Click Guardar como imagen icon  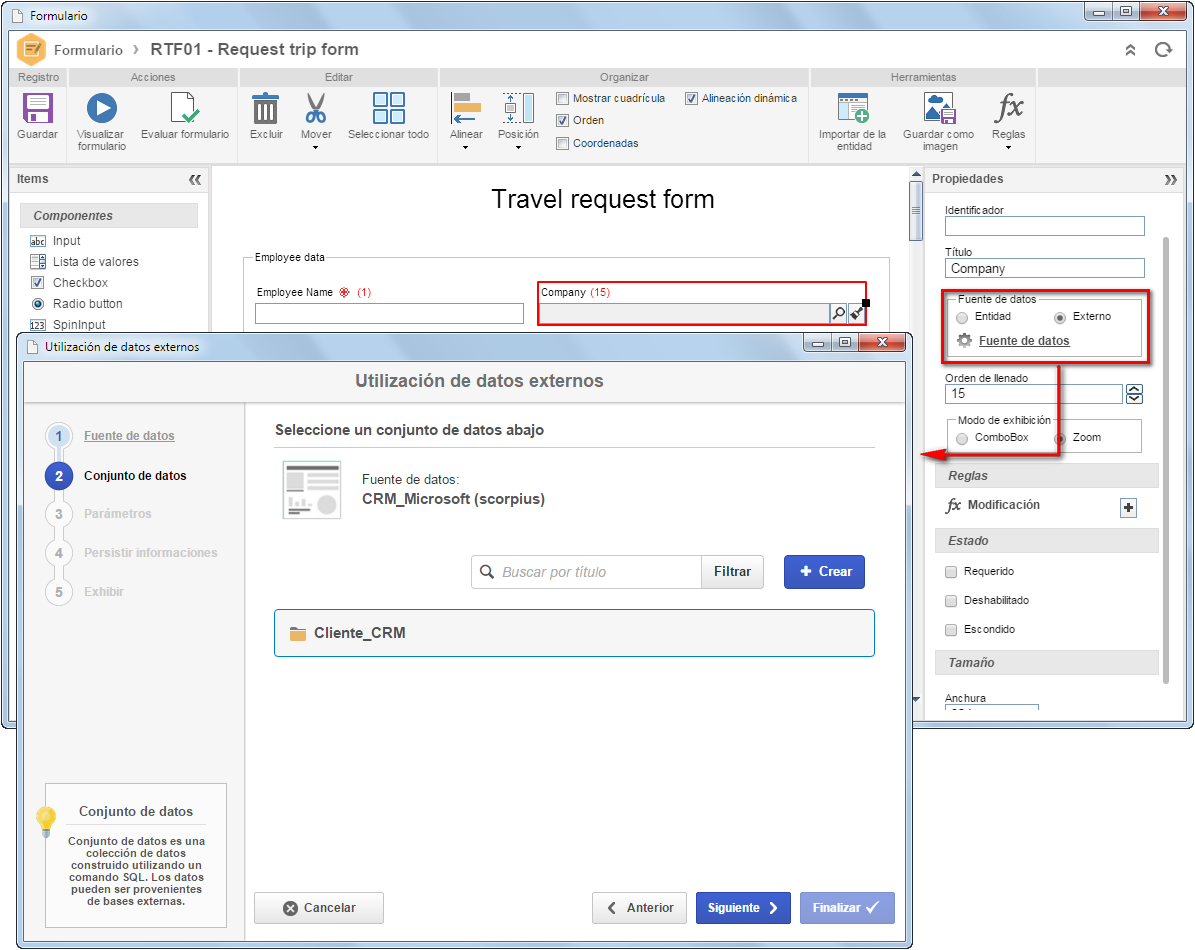939,108
